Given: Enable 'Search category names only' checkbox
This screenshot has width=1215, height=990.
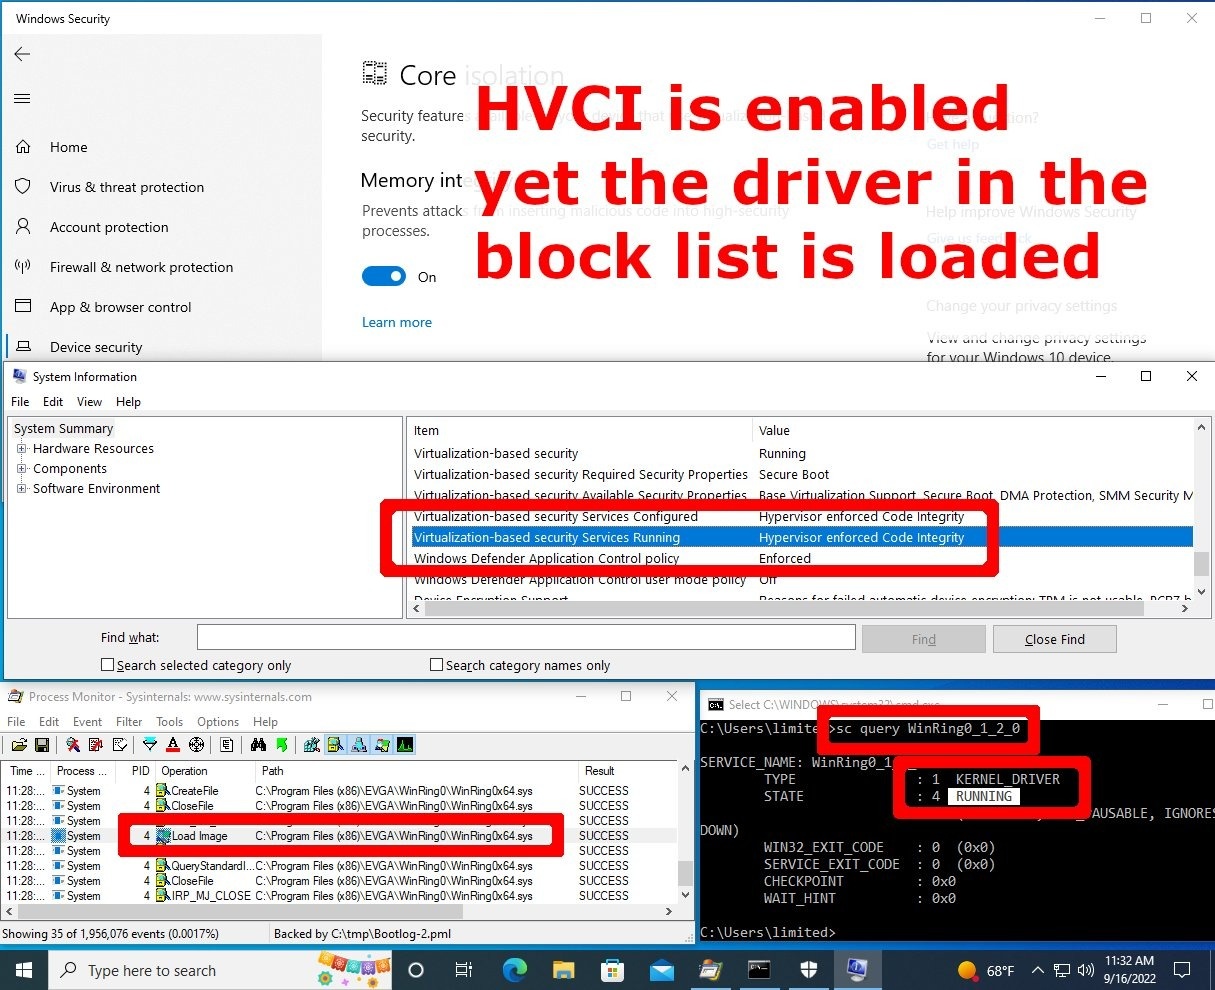Looking at the screenshot, I should 436,665.
